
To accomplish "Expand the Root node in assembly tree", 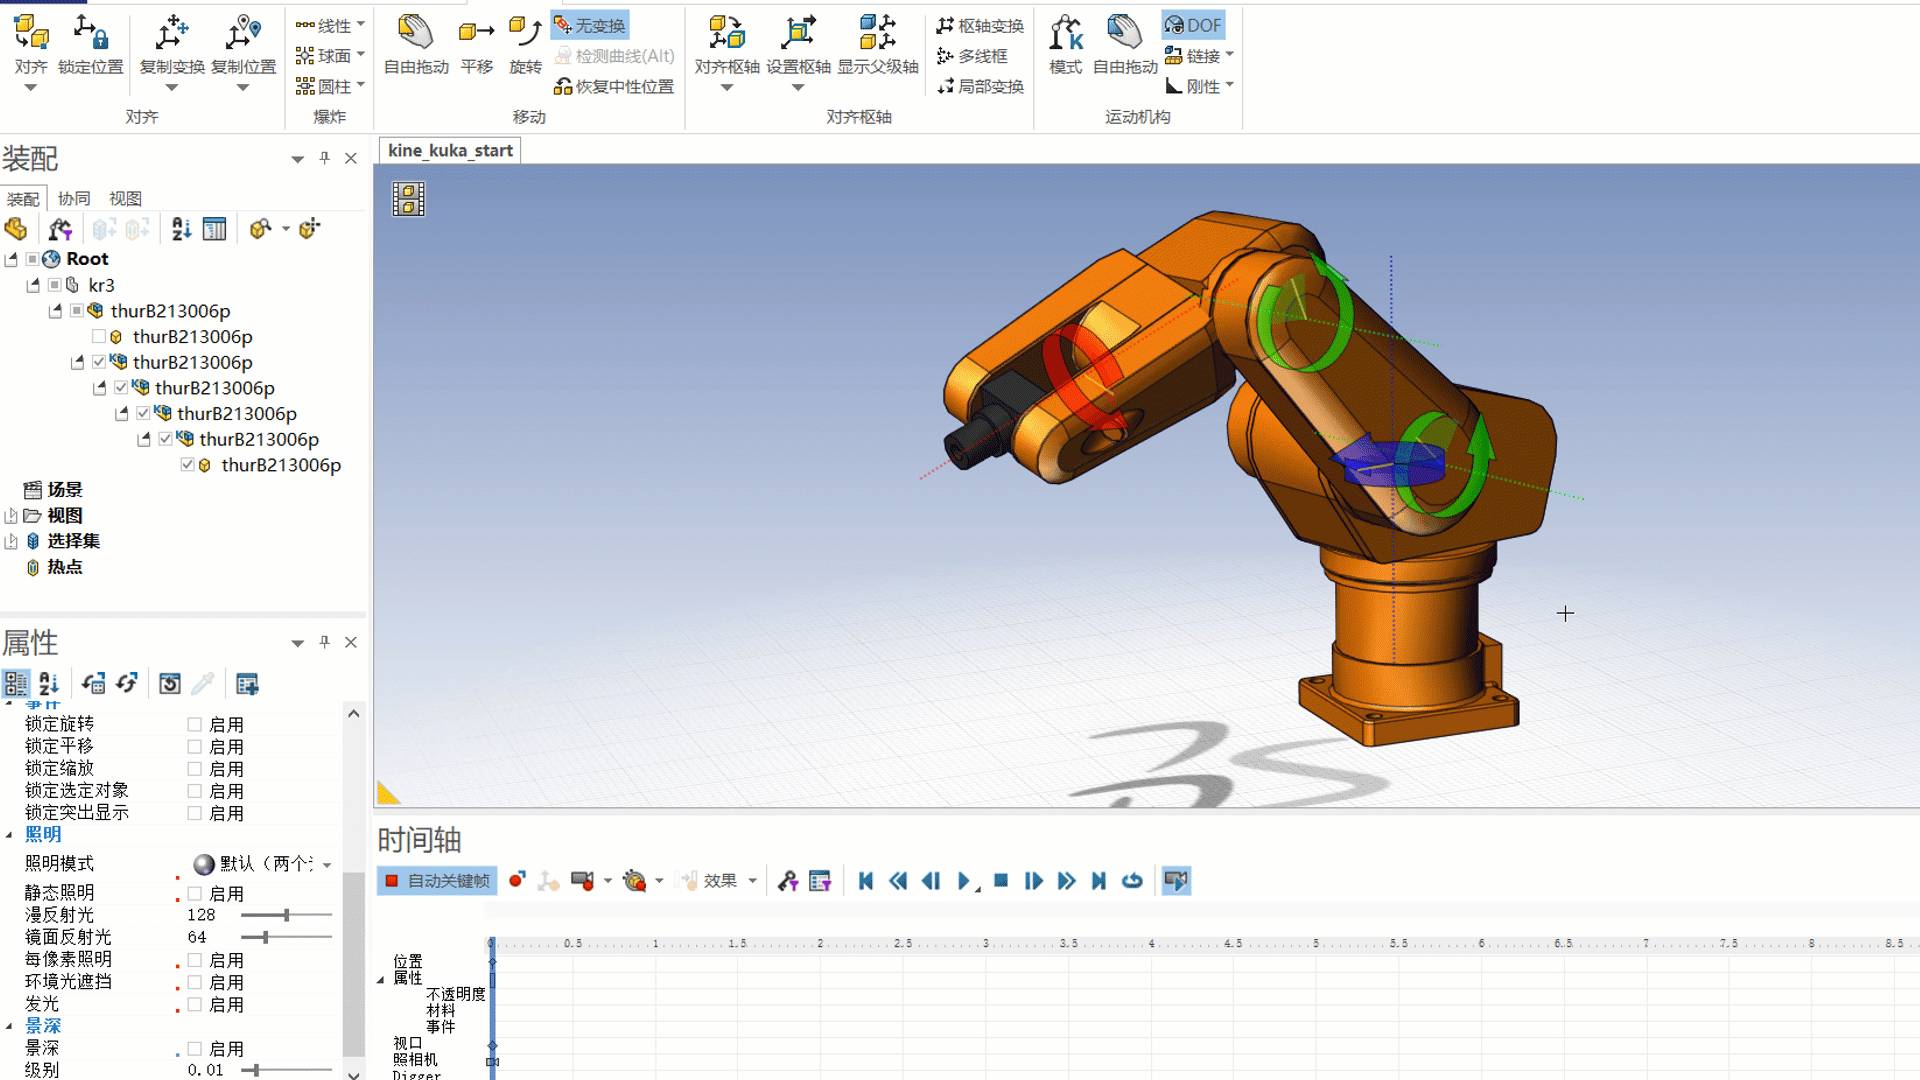I will point(11,257).
